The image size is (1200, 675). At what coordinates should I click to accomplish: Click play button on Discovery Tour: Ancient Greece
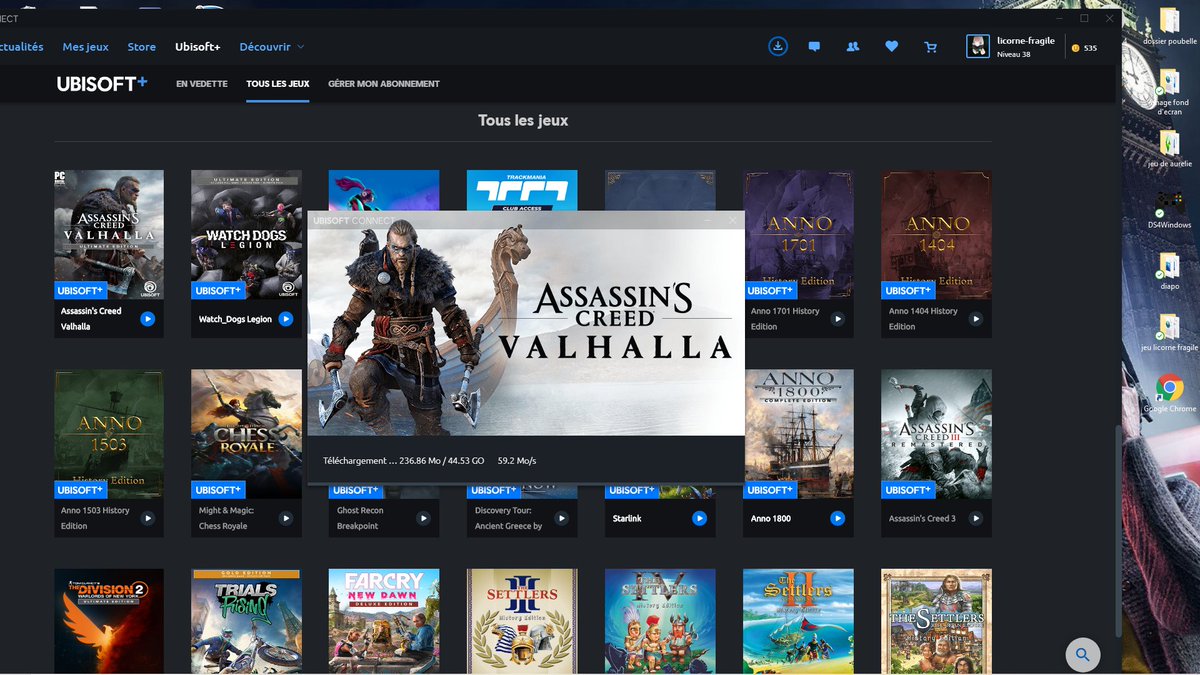click(x=561, y=518)
